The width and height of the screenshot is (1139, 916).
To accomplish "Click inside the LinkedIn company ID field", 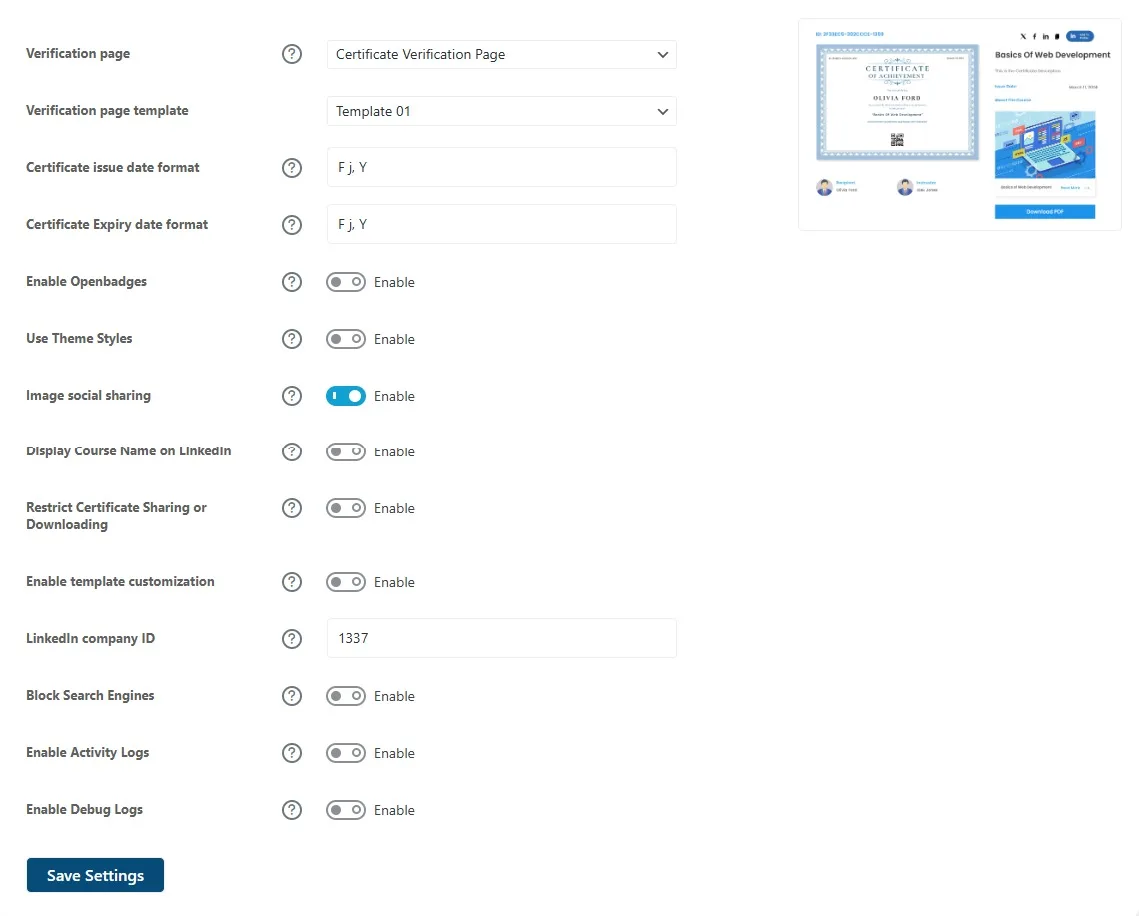I will pyautogui.click(x=500, y=638).
